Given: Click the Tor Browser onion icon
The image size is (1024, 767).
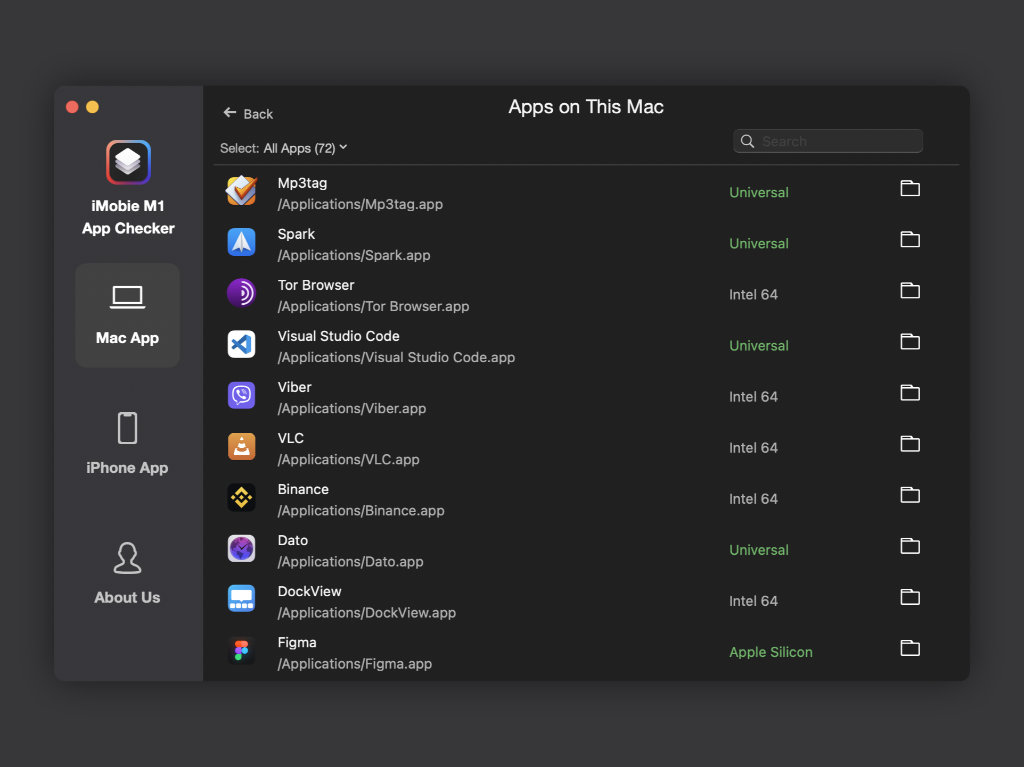Looking at the screenshot, I should [241, 293].
